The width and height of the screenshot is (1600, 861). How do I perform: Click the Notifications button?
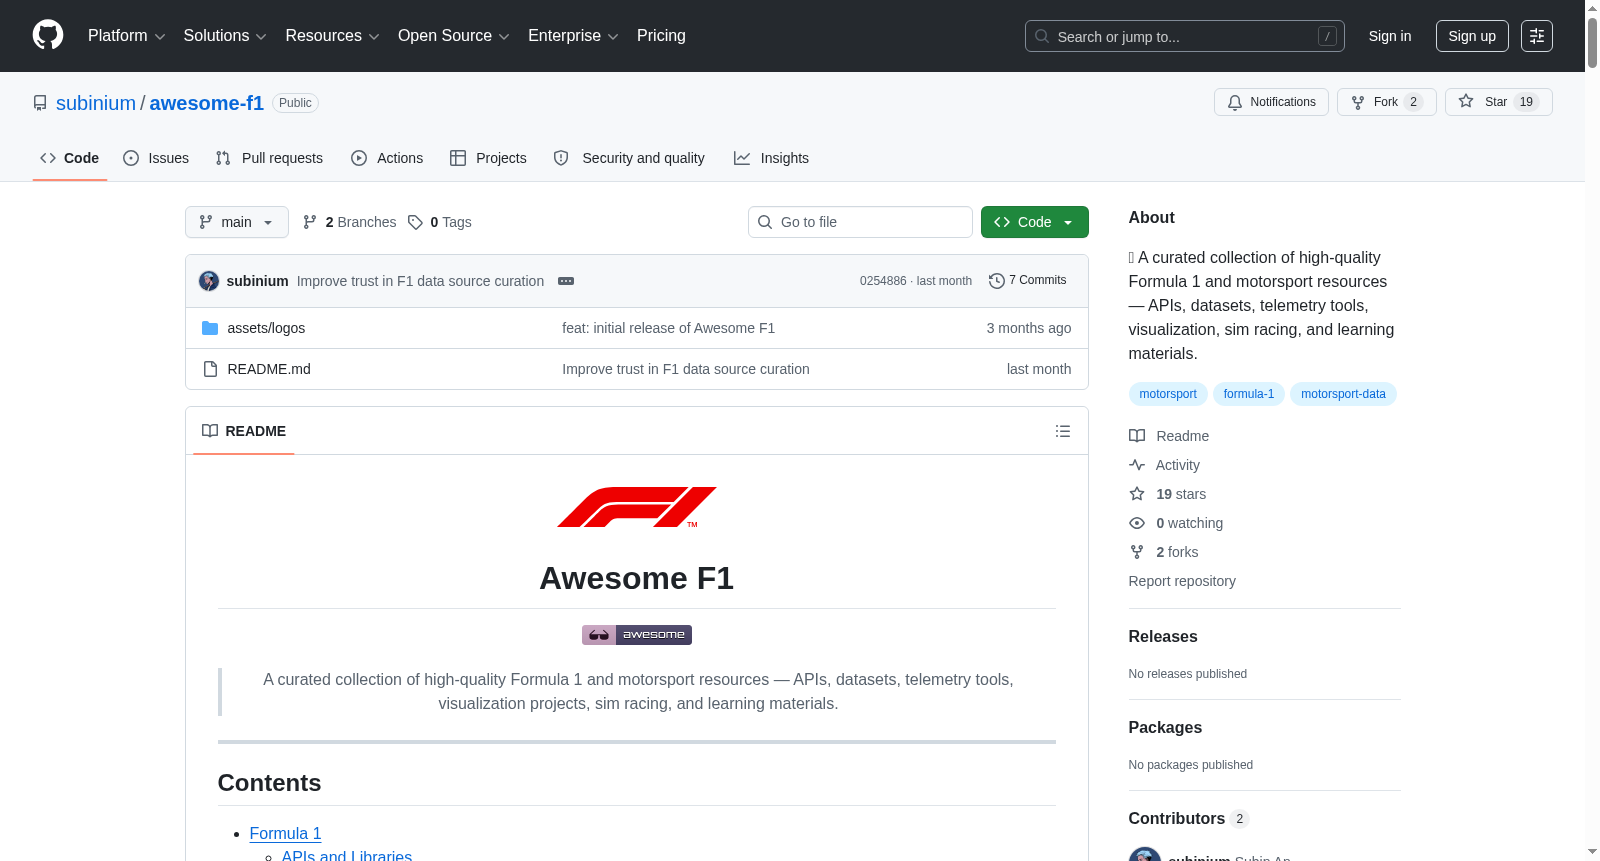point(1271,102)
